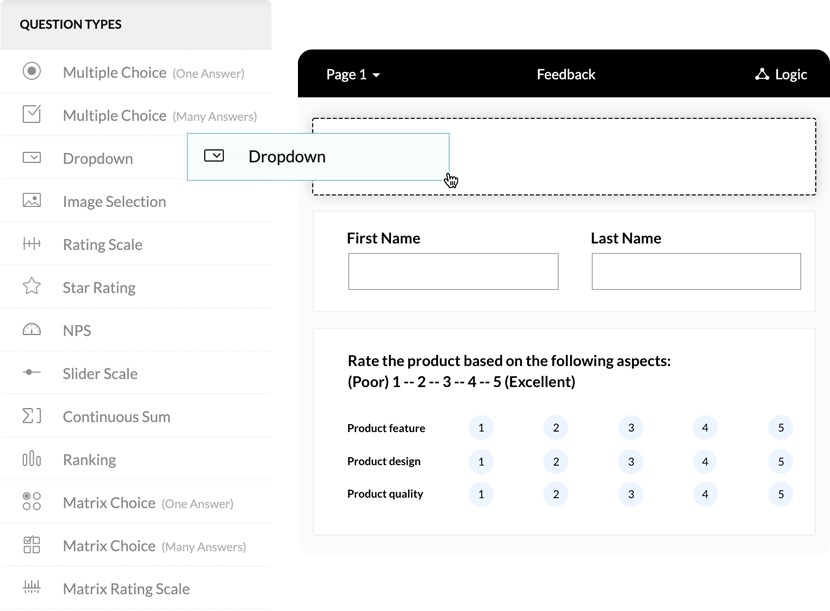Click the Logic branching icon
830x611 pixels.
(762, 74)
